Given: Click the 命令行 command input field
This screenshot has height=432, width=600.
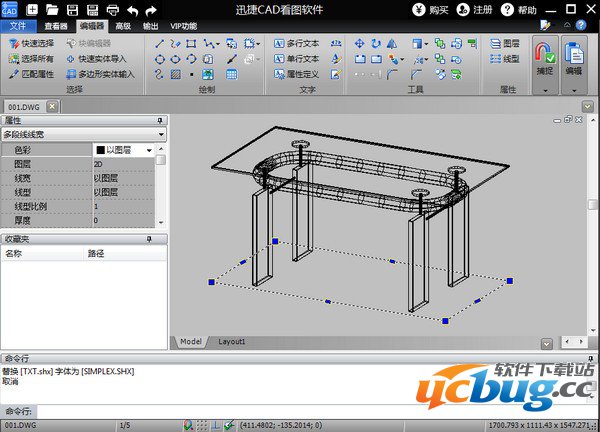Looking at the screenshot, I should pos(300,411).
